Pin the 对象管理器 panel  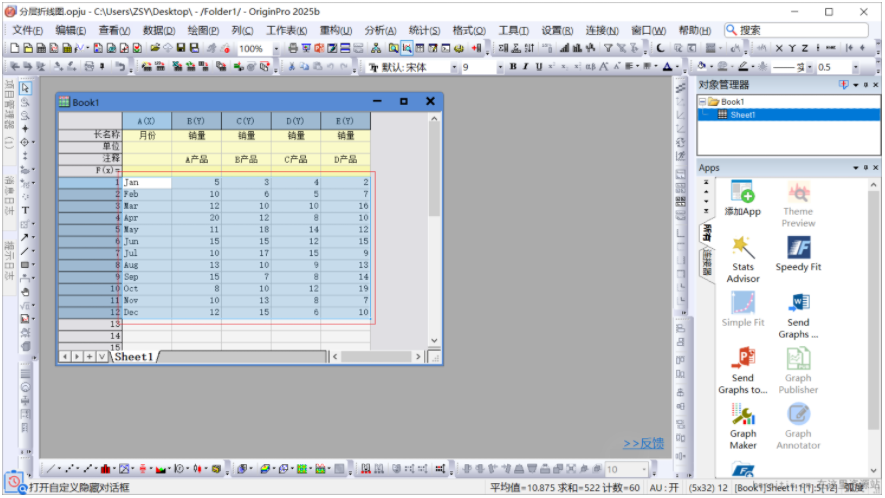point(865,85)
